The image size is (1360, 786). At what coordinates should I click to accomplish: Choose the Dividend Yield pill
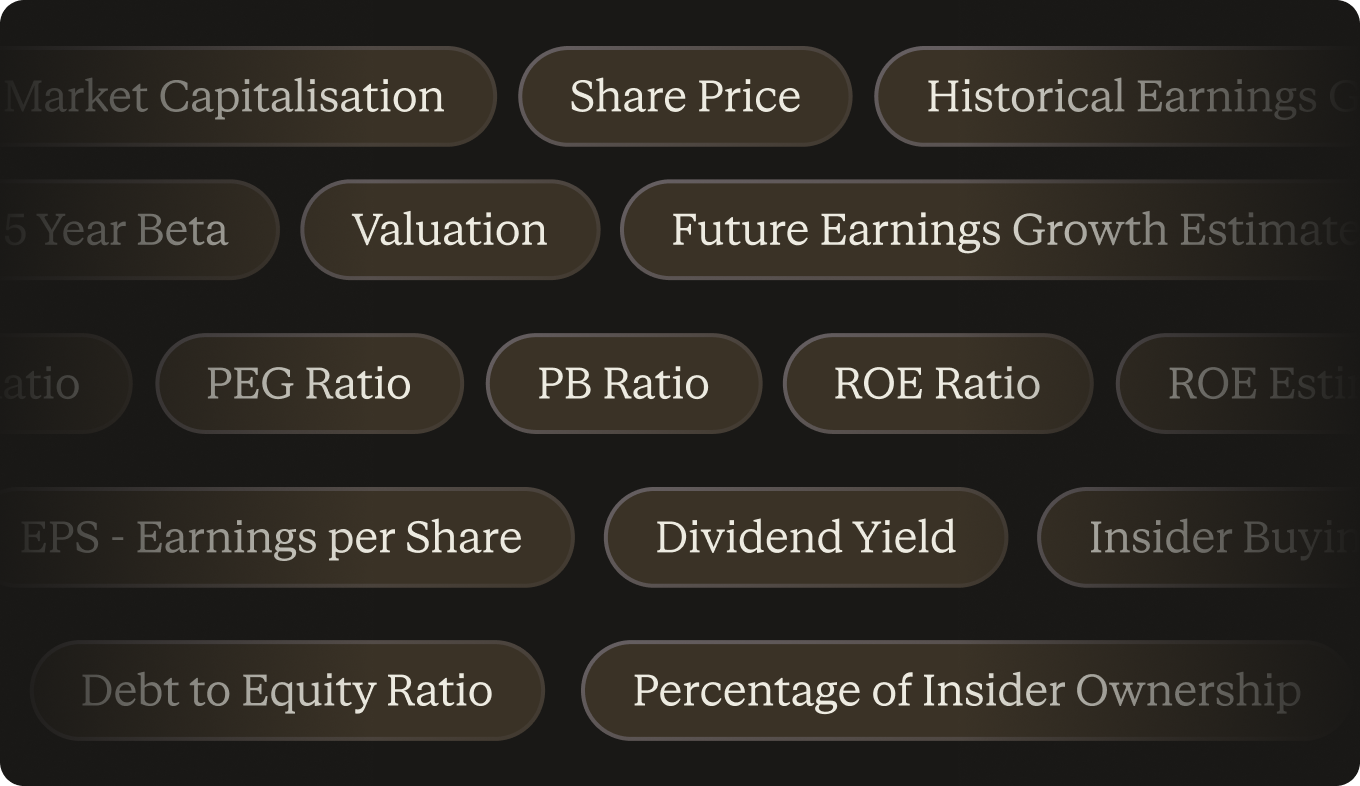coord(806,538)
